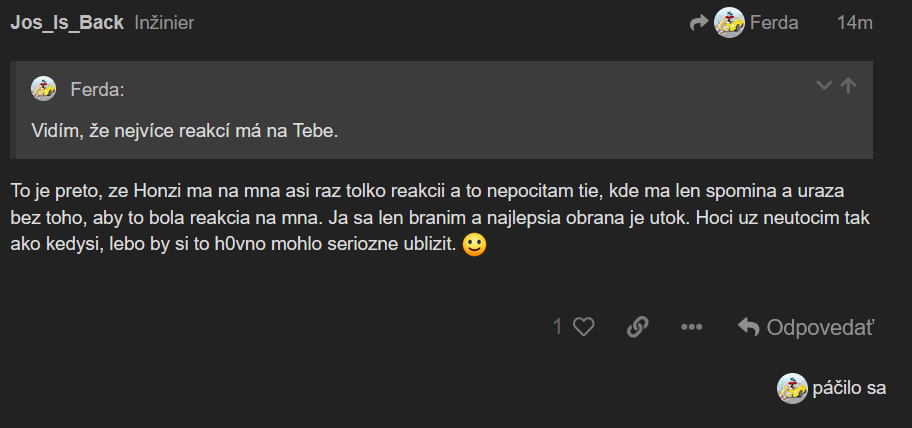Toggle the heart like icon
912x428 pixels.
point(584,326)
